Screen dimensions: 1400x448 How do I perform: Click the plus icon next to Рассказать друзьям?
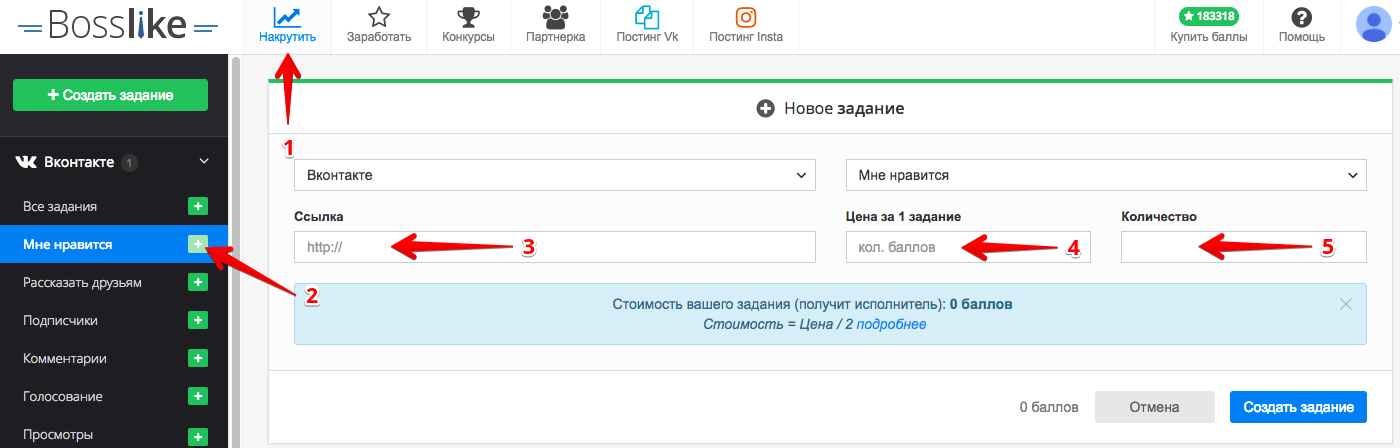click(198, 282)
